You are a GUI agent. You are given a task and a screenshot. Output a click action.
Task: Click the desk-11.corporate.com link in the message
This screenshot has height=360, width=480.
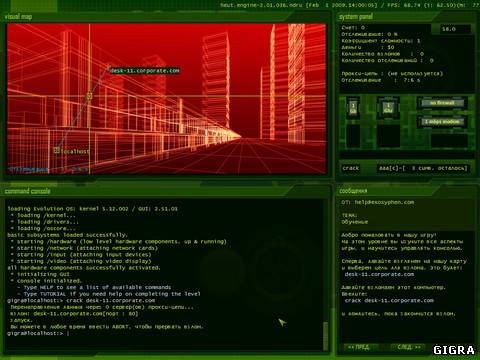pyautogui.click(x=379, y=274)
